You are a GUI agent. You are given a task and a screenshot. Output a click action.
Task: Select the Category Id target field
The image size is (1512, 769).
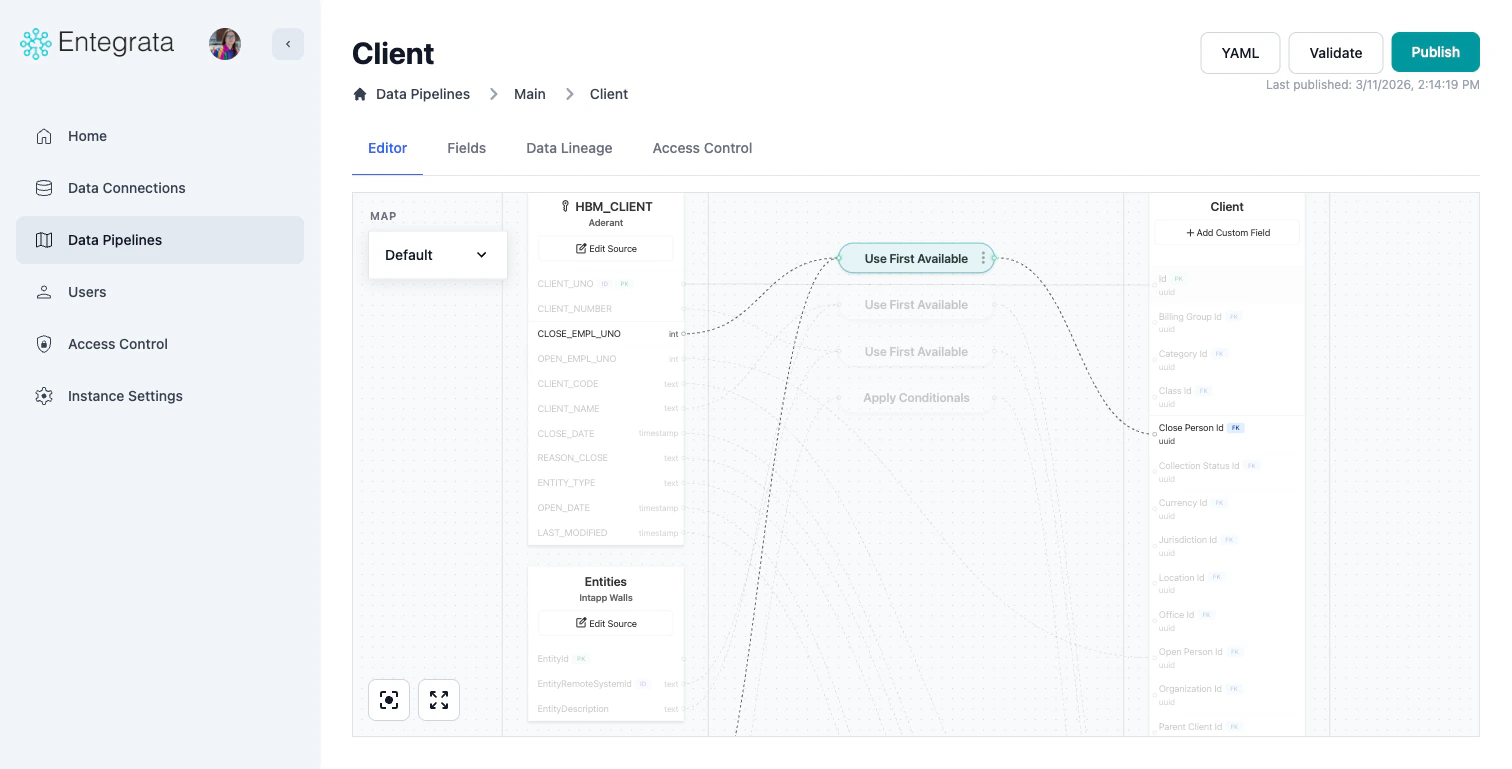(1227, 360)
